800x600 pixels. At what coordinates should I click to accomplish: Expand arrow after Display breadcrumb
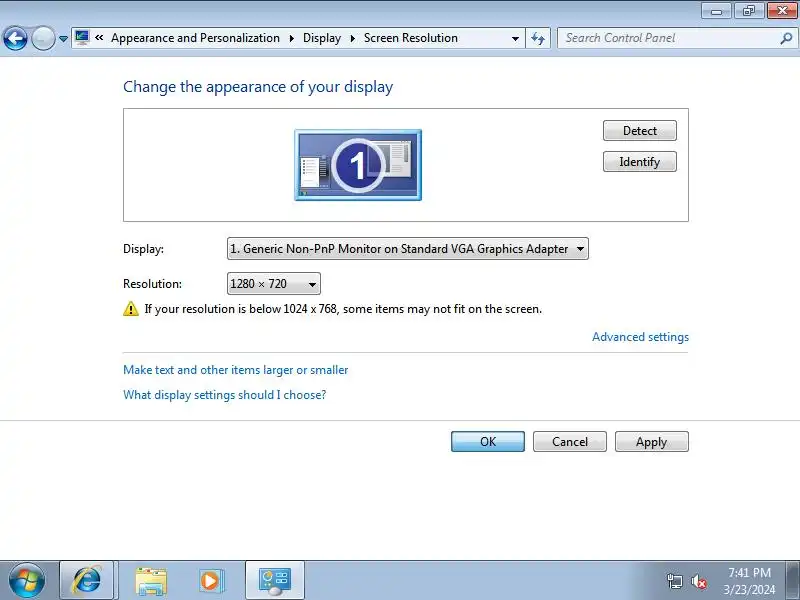353,38
